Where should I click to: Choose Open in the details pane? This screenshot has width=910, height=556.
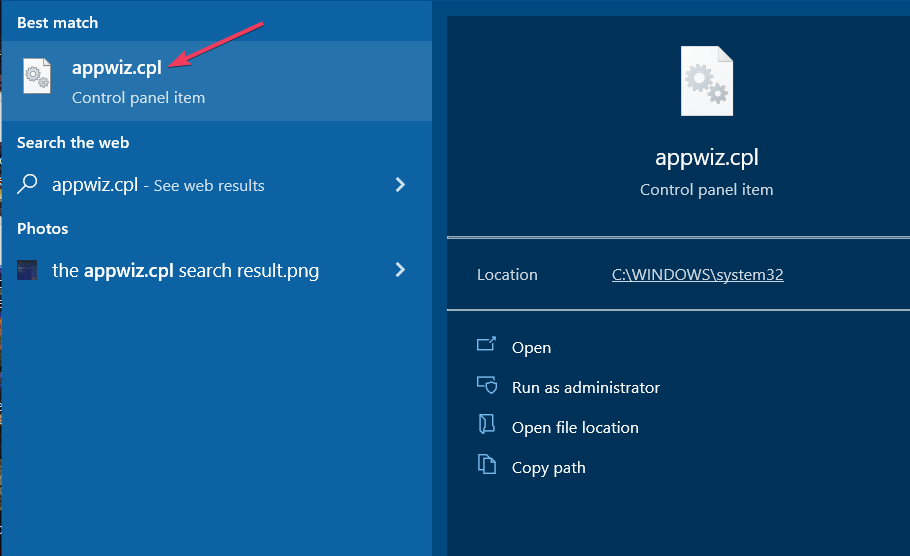[x=531, y=348]
